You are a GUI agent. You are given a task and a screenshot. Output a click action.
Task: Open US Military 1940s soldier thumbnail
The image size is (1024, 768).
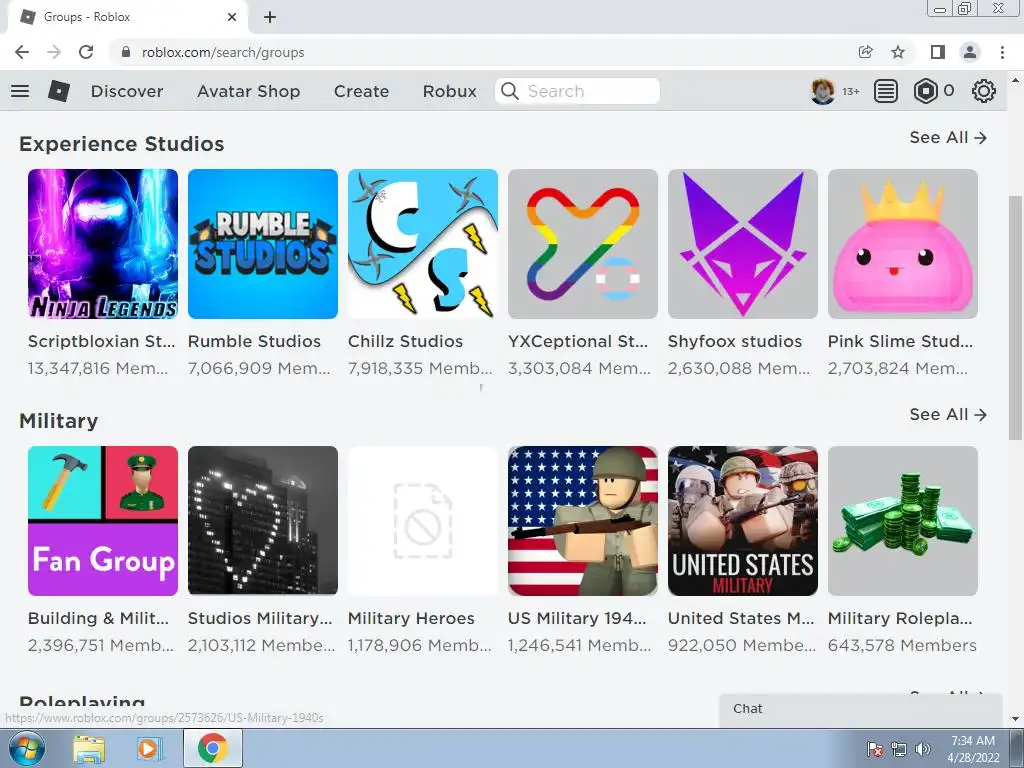coord(583,521)
